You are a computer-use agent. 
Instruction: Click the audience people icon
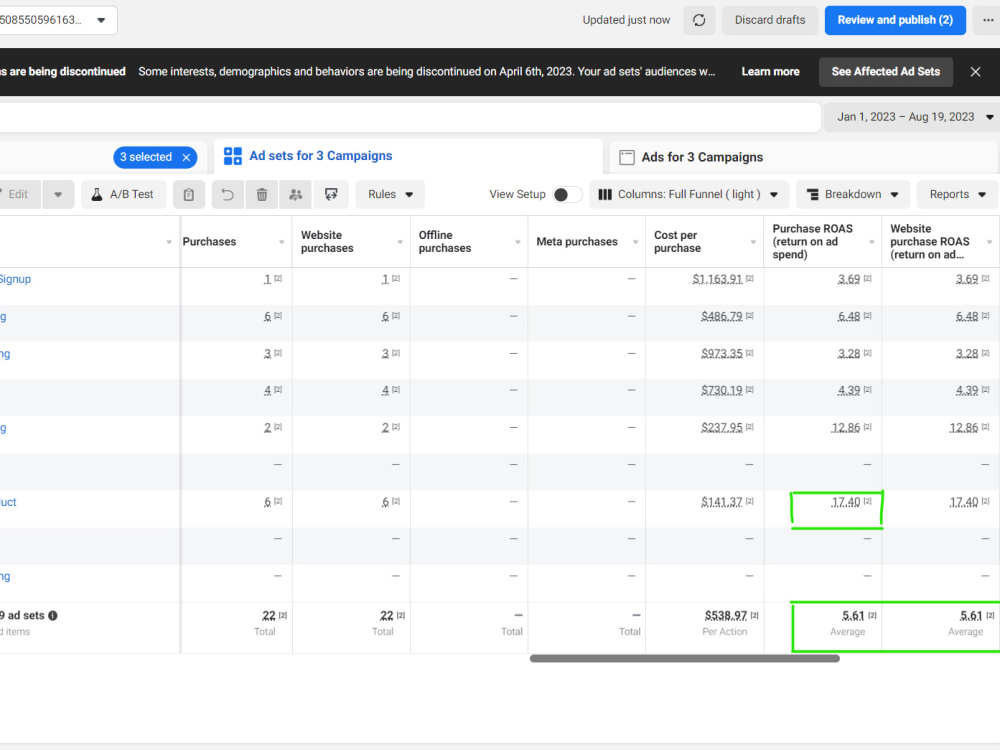pyautogui.click(x=295, y=195)
